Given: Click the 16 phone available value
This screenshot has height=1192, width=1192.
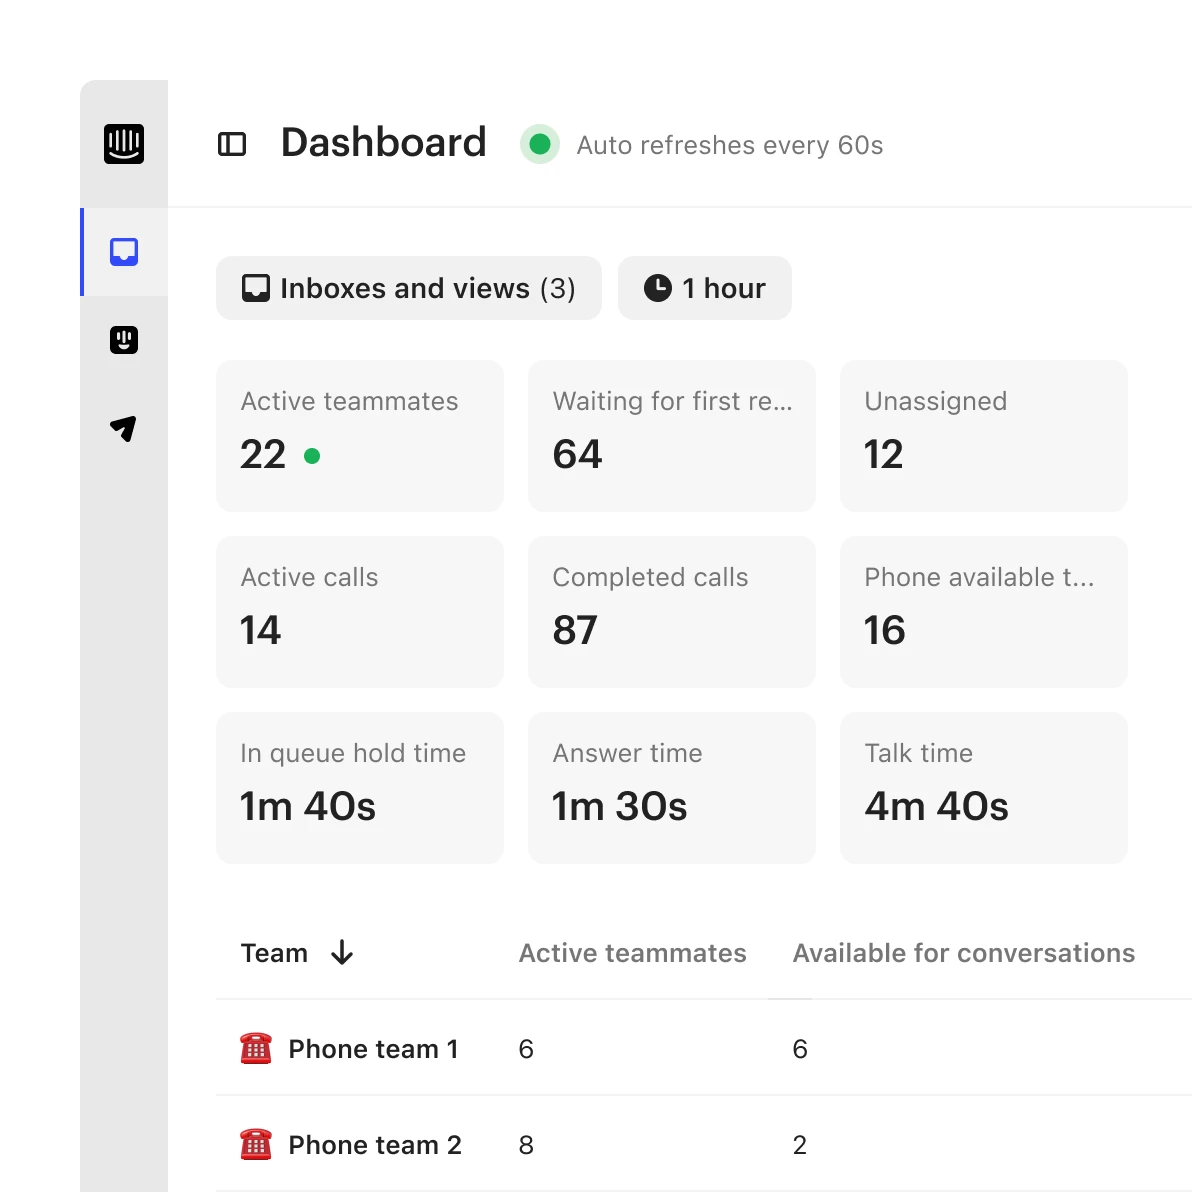Looking at the screenshot, I should pos(885,630).
